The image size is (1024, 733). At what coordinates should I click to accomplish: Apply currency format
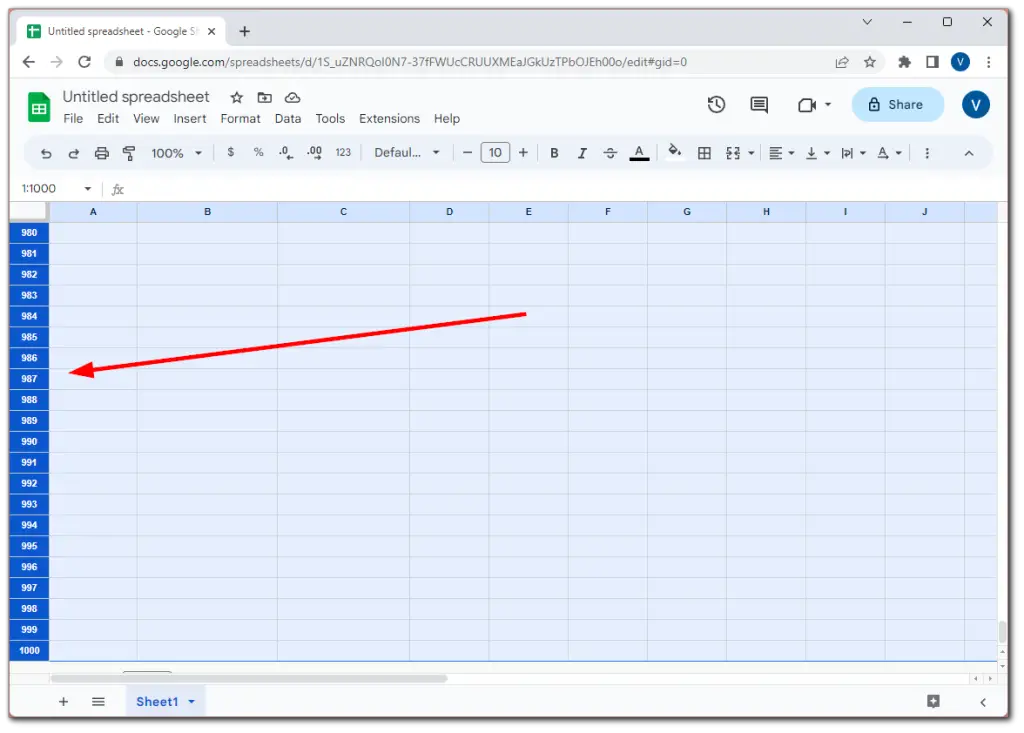point(229,152)
